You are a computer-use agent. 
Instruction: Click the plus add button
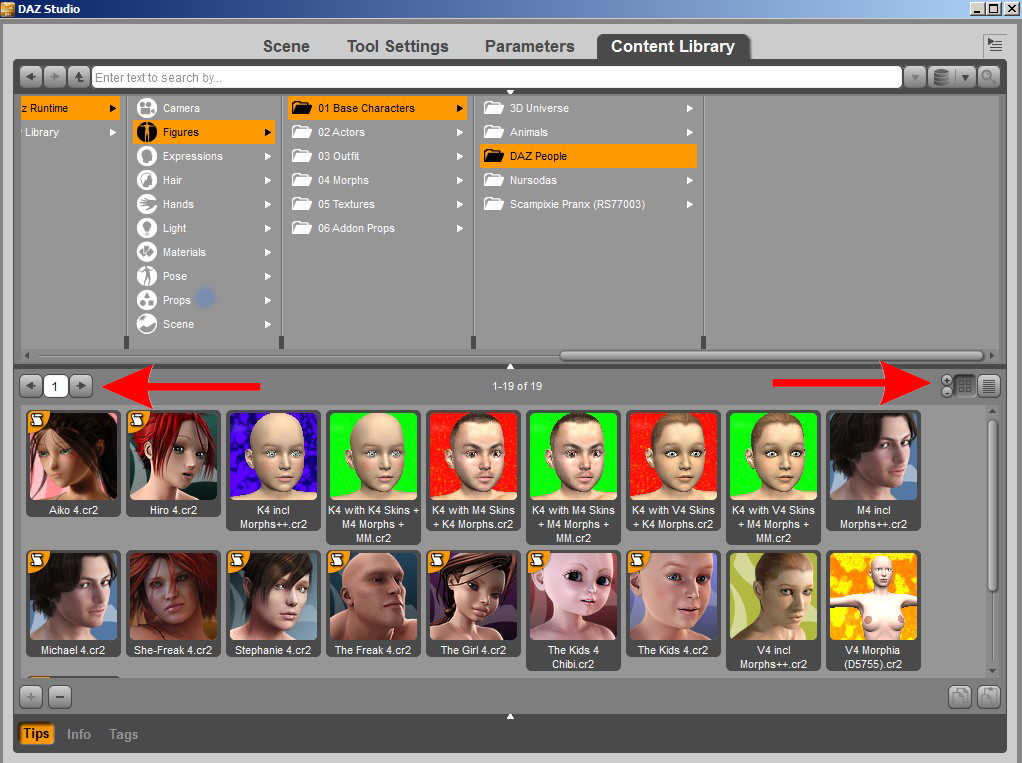tap(31, 697)
